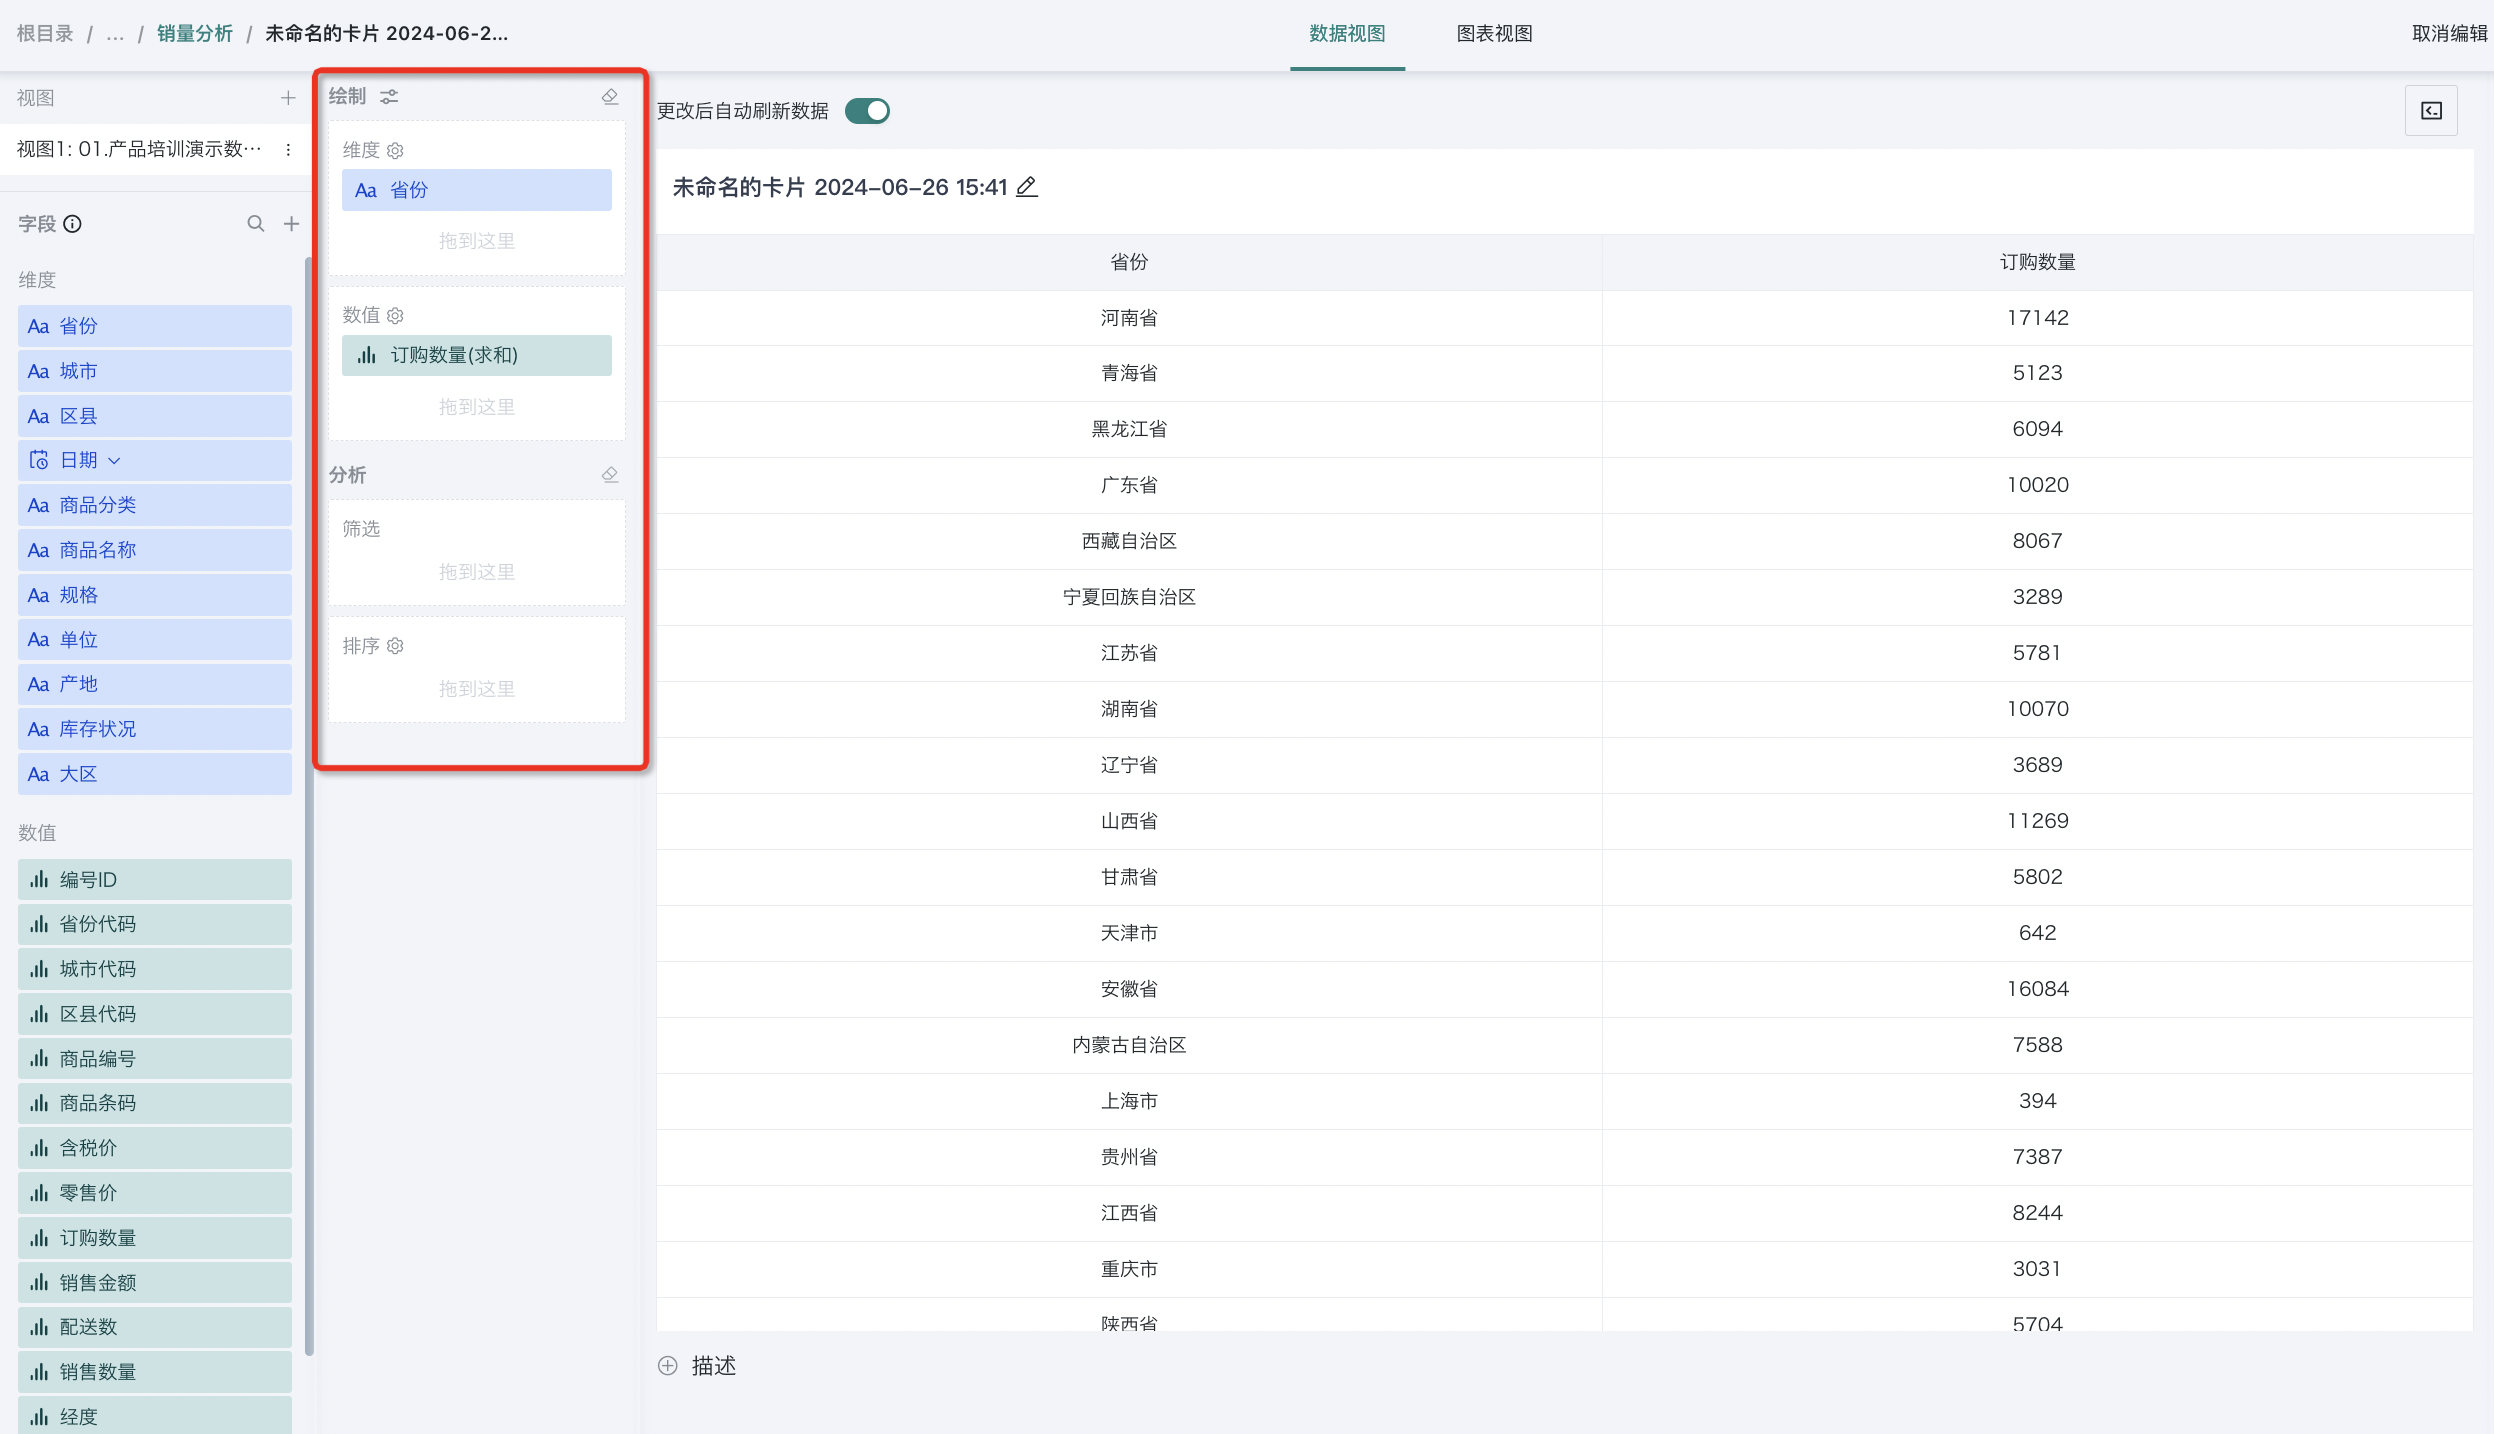2494x1434 pixels.
Task: Toggle 更改后自动刷新数据 switch off
Action: [x=867, y=111]
